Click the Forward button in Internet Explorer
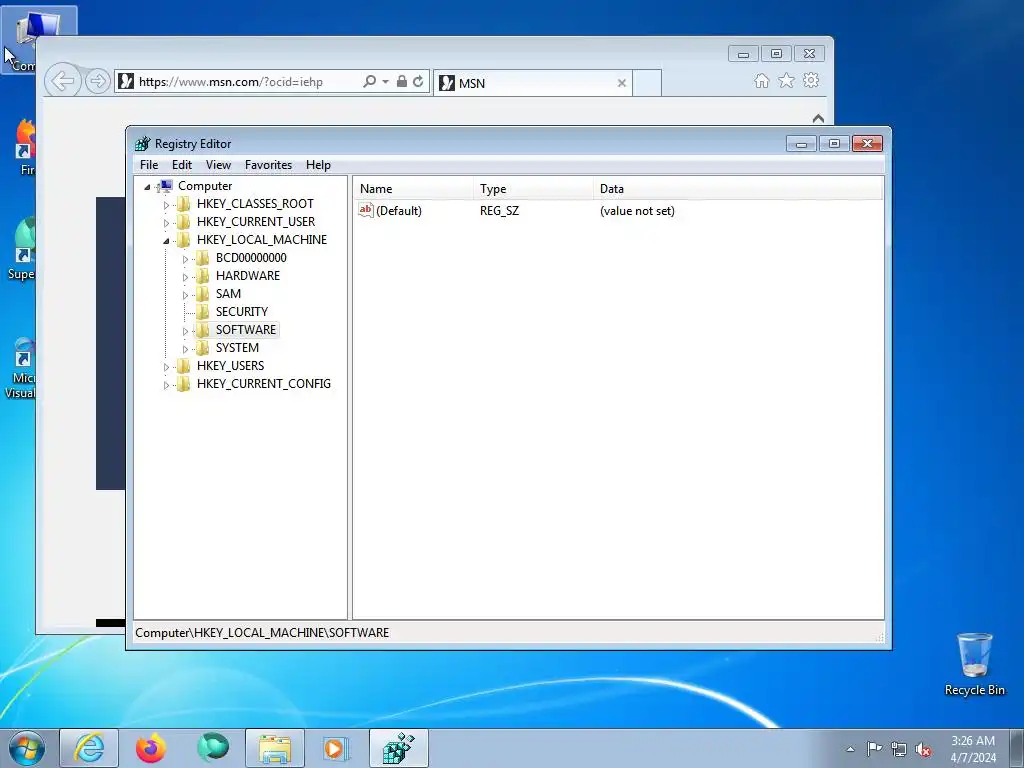The width and height of the screenshot is (1024, 768). (x=97, y=82)
